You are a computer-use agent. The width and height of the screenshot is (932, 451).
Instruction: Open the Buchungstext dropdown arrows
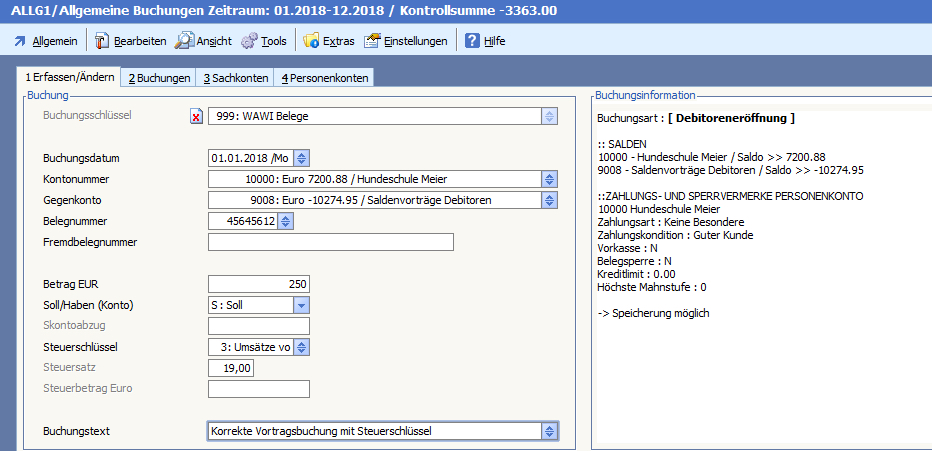[x=548, y=431]
